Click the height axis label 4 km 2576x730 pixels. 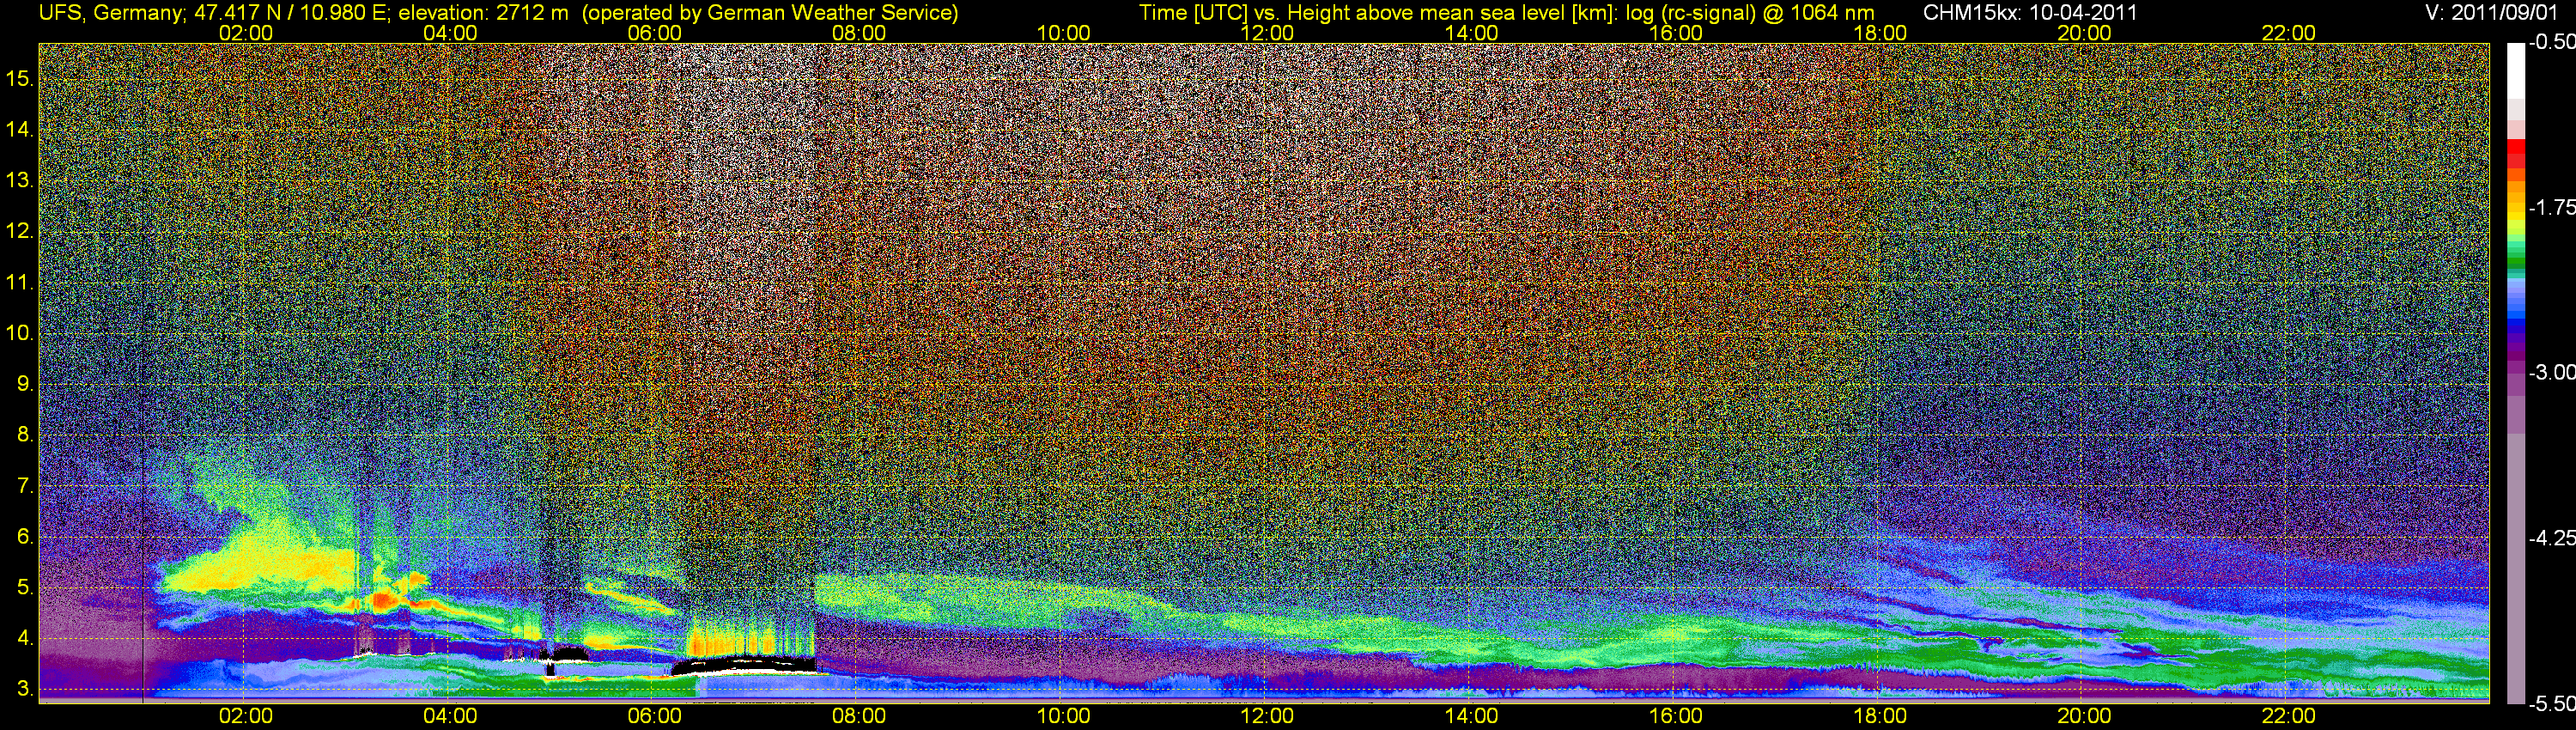24,638
